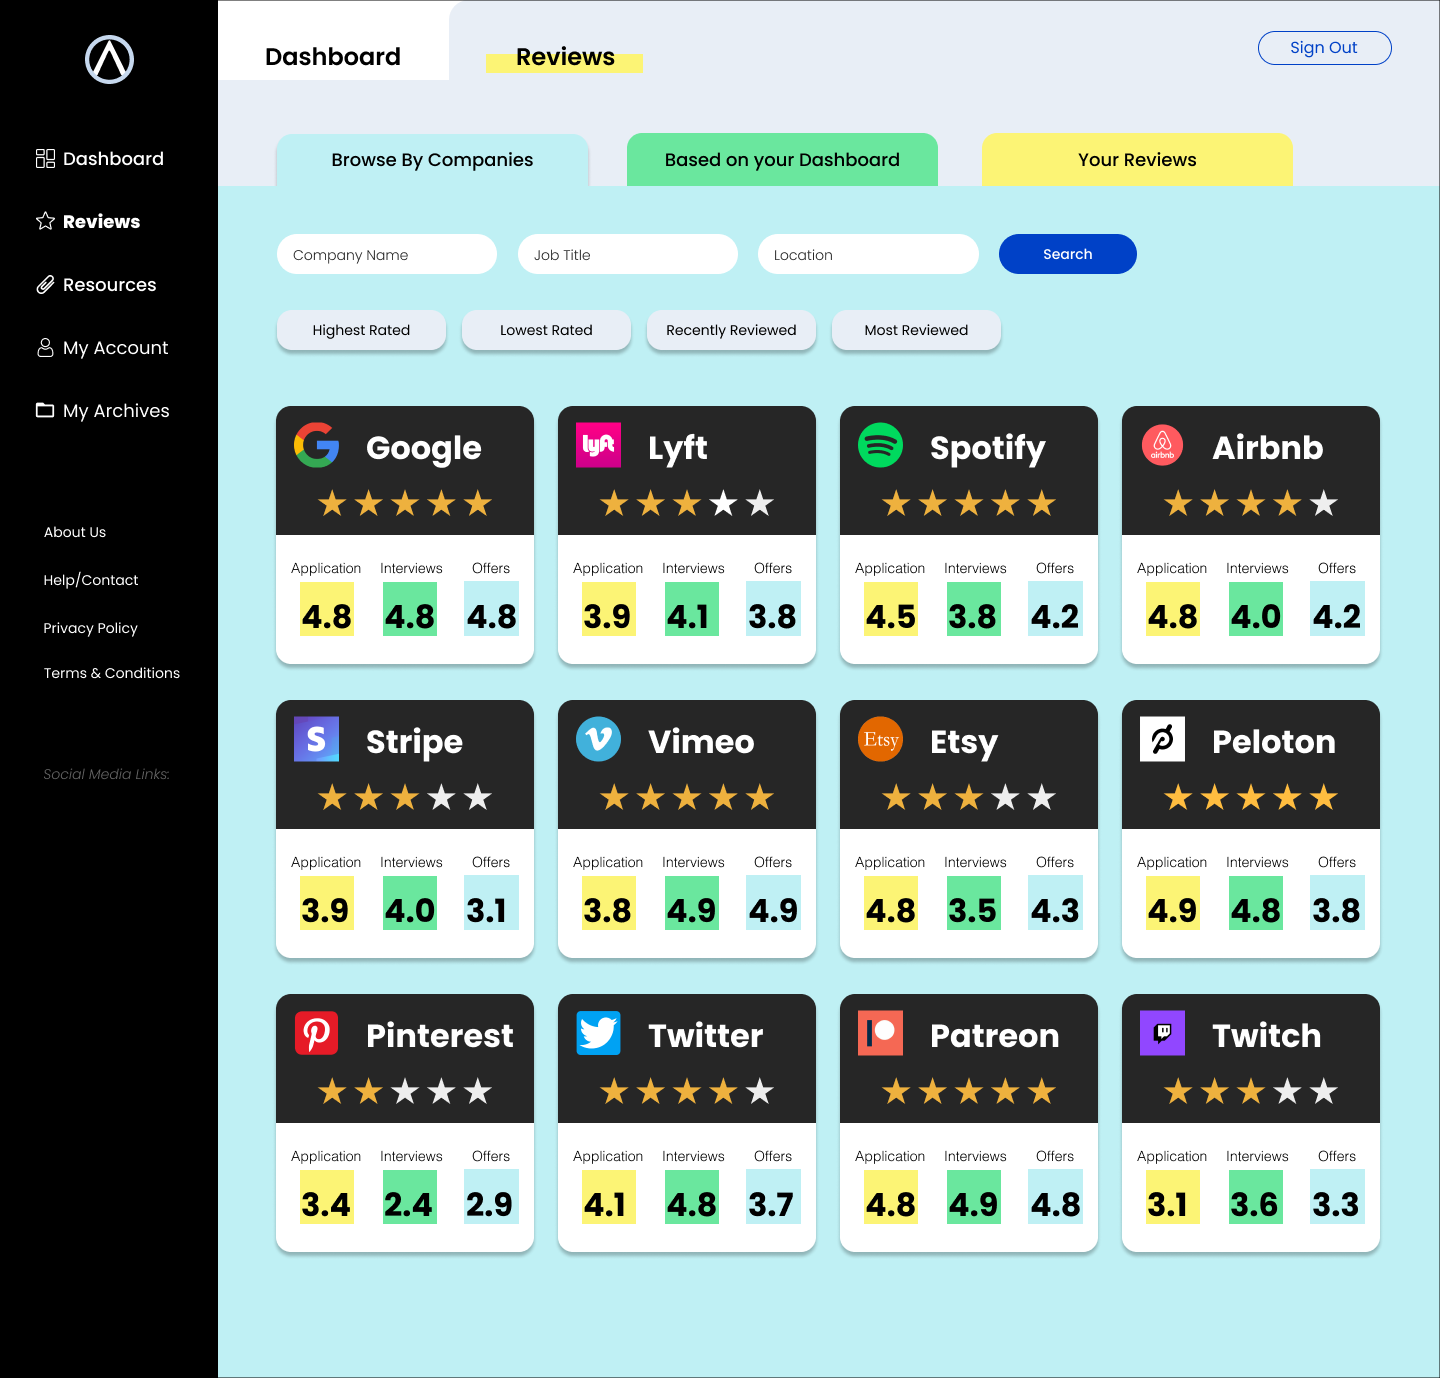Open the Browse By Companies tab
The image size is (1440, 1378).
[432, 160]
